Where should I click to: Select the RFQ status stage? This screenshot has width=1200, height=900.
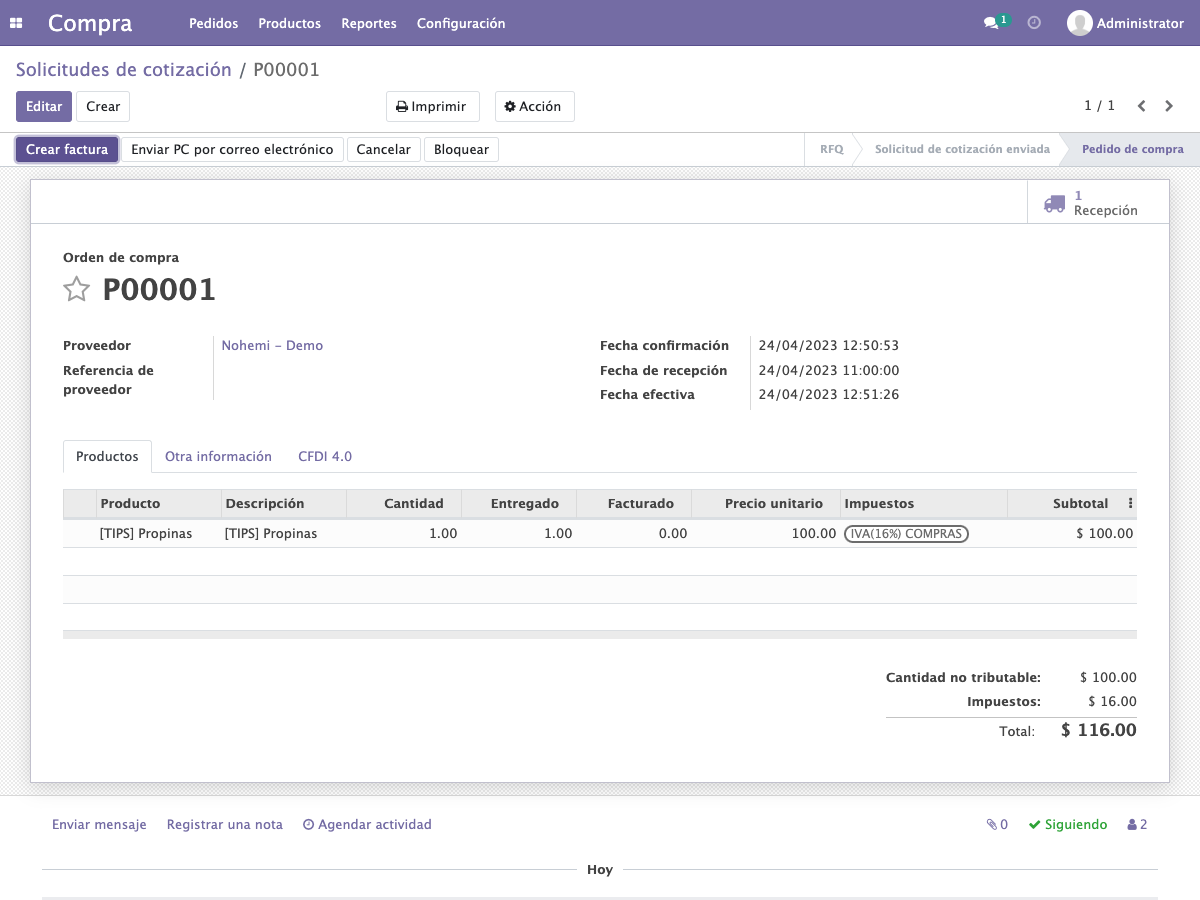(832, 150)
